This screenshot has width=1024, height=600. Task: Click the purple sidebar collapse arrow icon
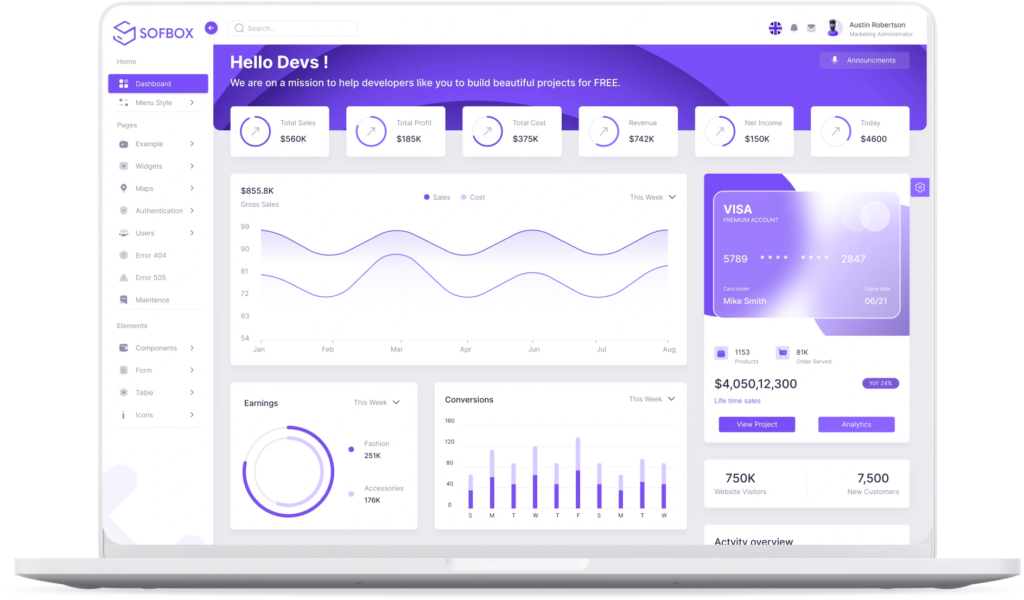pos(211,28)
